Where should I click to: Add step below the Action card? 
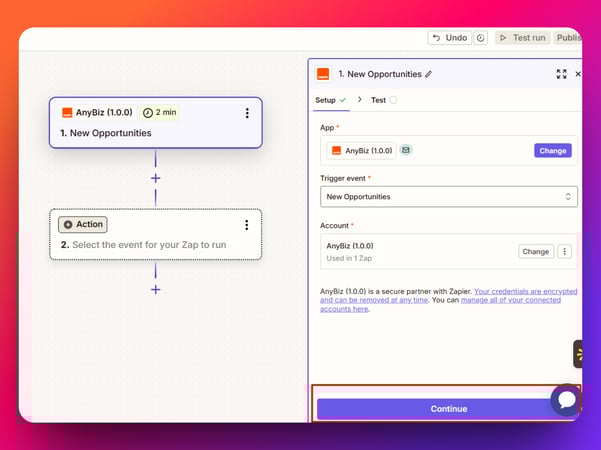point(156,289)
